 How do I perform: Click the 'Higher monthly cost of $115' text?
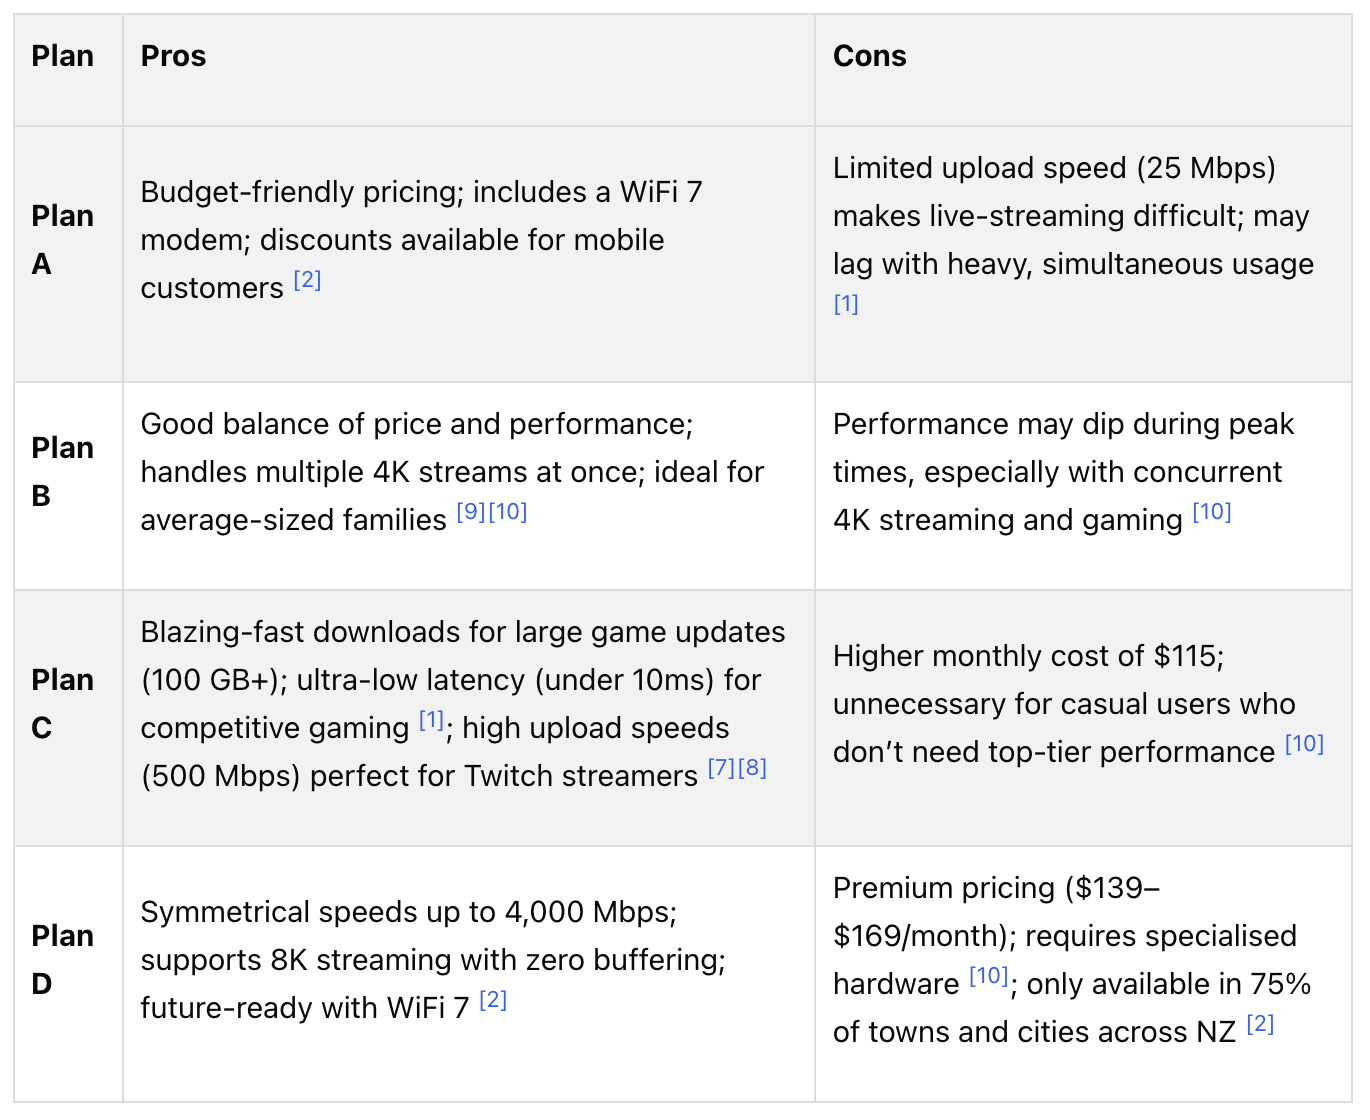coord(1027,656)
